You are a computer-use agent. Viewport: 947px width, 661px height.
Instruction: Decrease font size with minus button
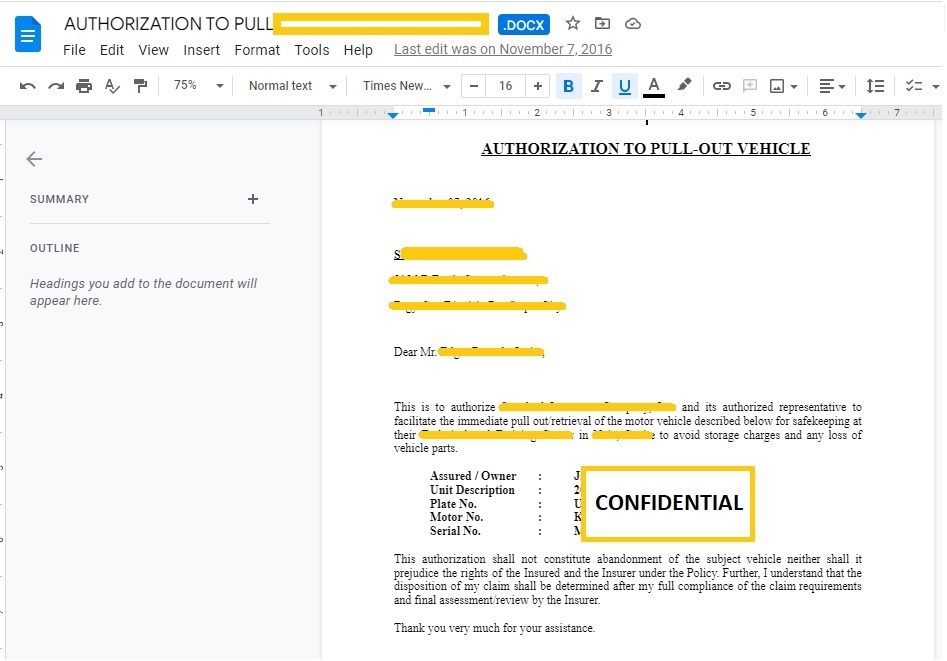(x=474, y=86)
